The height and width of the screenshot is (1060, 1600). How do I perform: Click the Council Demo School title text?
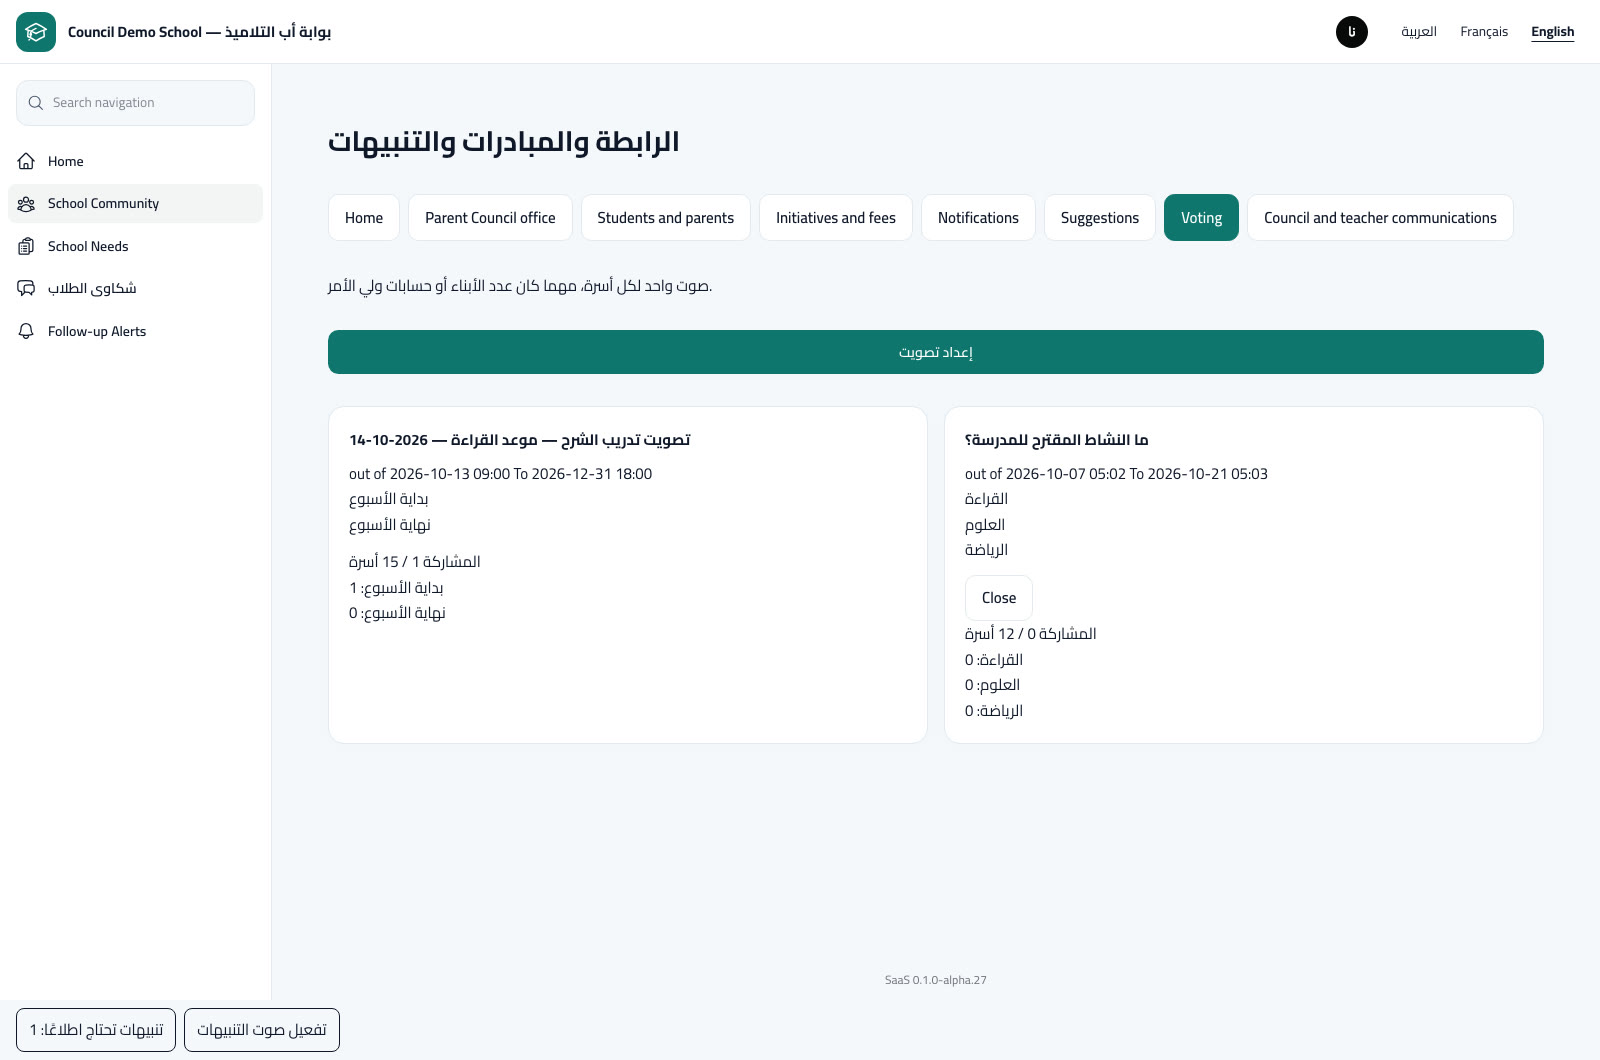click(199, 32)
